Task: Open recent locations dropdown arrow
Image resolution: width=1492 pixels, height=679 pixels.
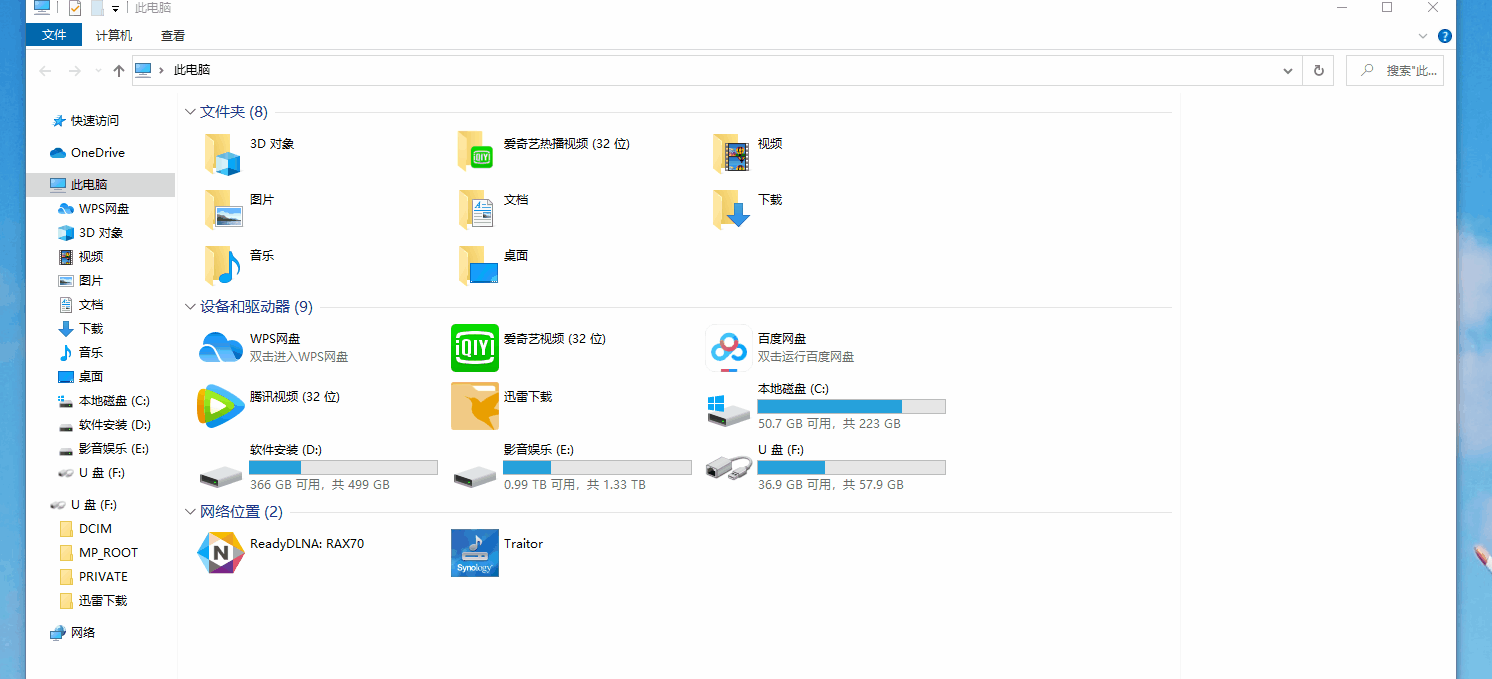Action: [x=97, y=71]
